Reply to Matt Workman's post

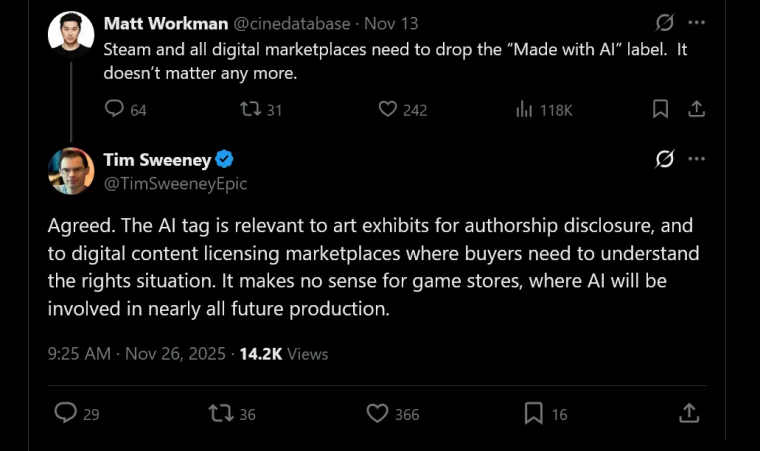[115, 109]
